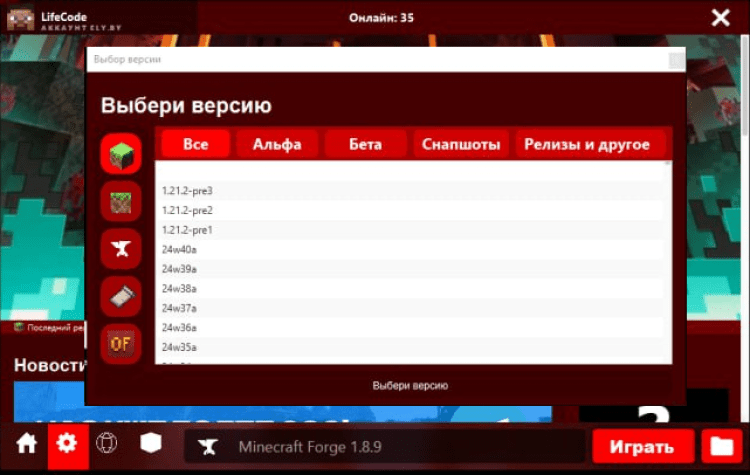750x475 pixels.
Task: Select the OptiFine OF icon
Action: point(120,343)
